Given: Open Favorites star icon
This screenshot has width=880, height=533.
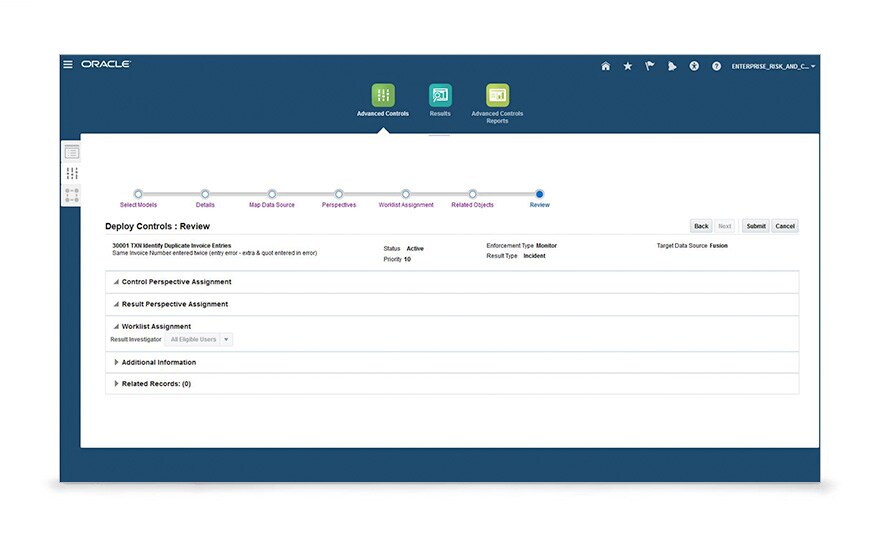Looking at the screenshot, I should click(627, 66).
